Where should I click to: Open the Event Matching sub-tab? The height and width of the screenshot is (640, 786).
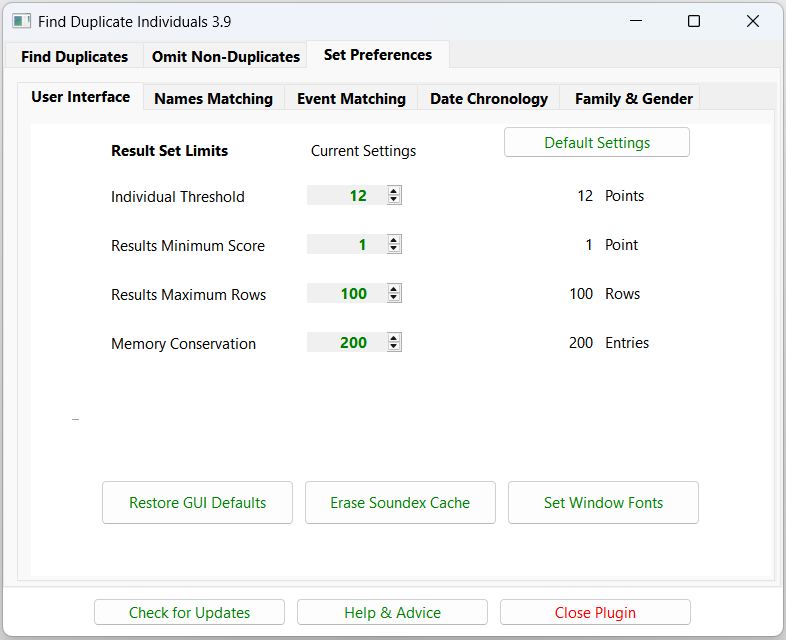pyautogui.click(x=351, y=98)
